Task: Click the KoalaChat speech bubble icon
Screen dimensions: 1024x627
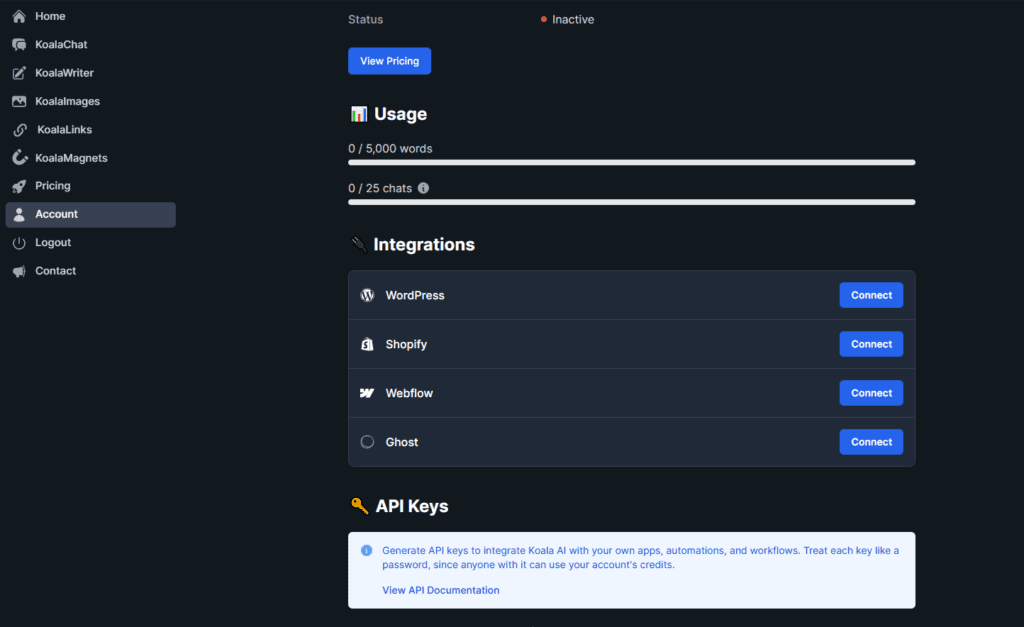Action: pyautogui.click(x=19, y=44)
